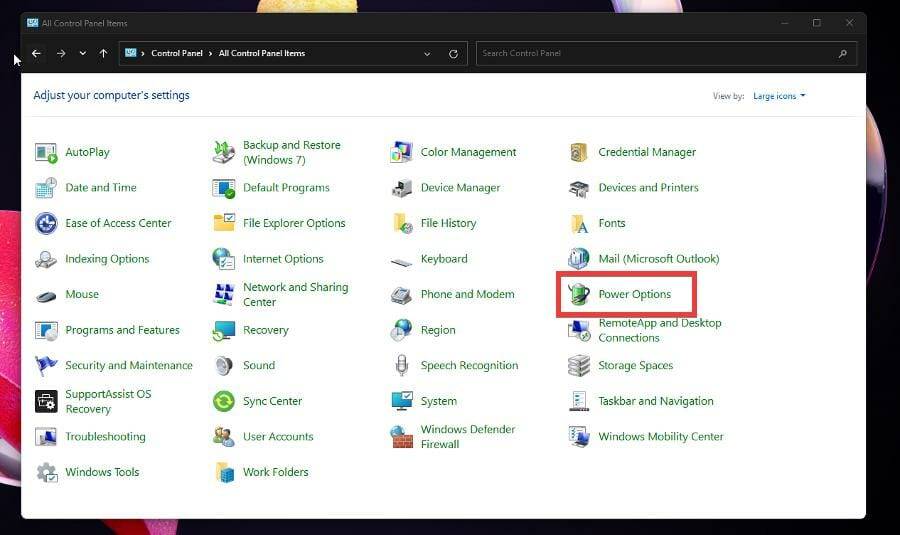
Task: Select All Control Panel Items breadcrumb
Action: click(262, 54)
